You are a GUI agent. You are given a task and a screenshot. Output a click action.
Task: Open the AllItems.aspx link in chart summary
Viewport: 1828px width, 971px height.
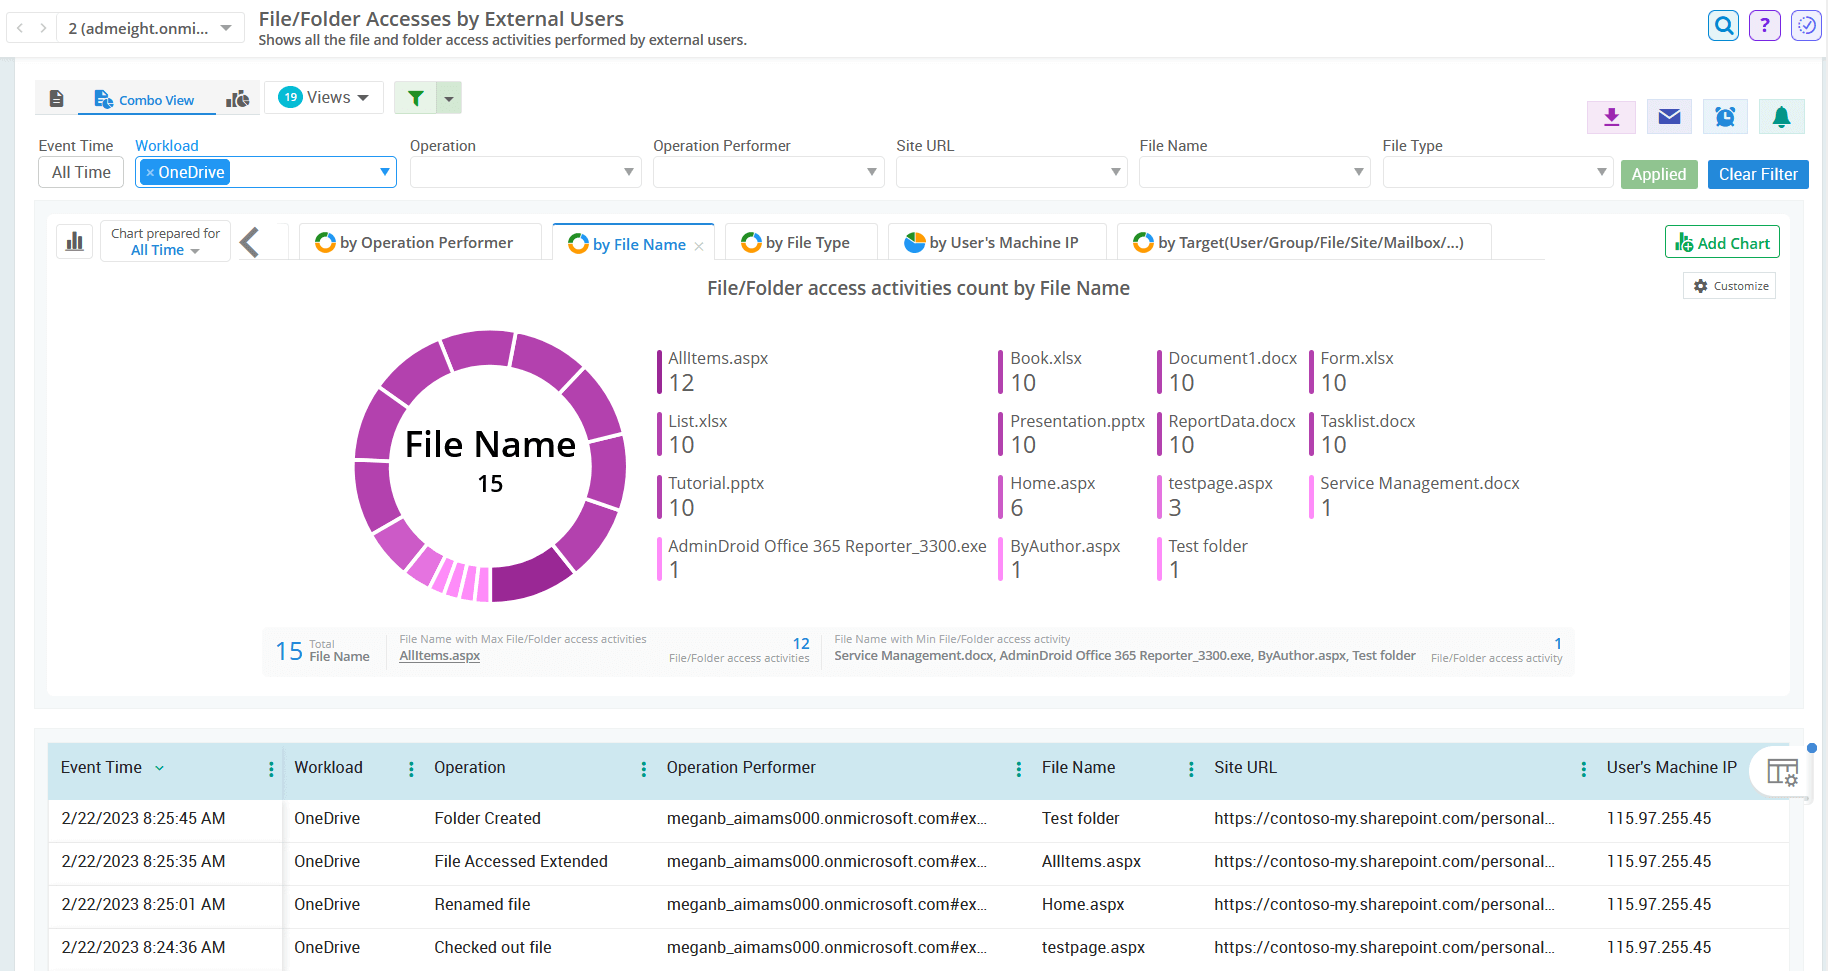pyautogui.click(x=438, y=655)
